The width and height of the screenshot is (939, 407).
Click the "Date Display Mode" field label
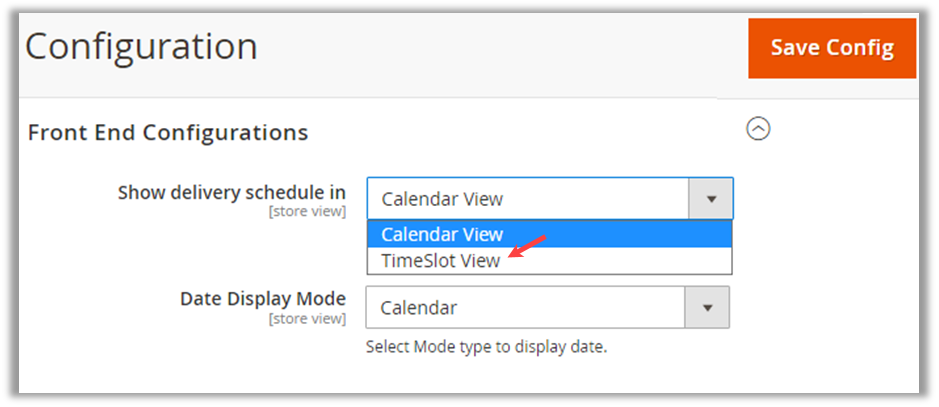pos(263,298)
